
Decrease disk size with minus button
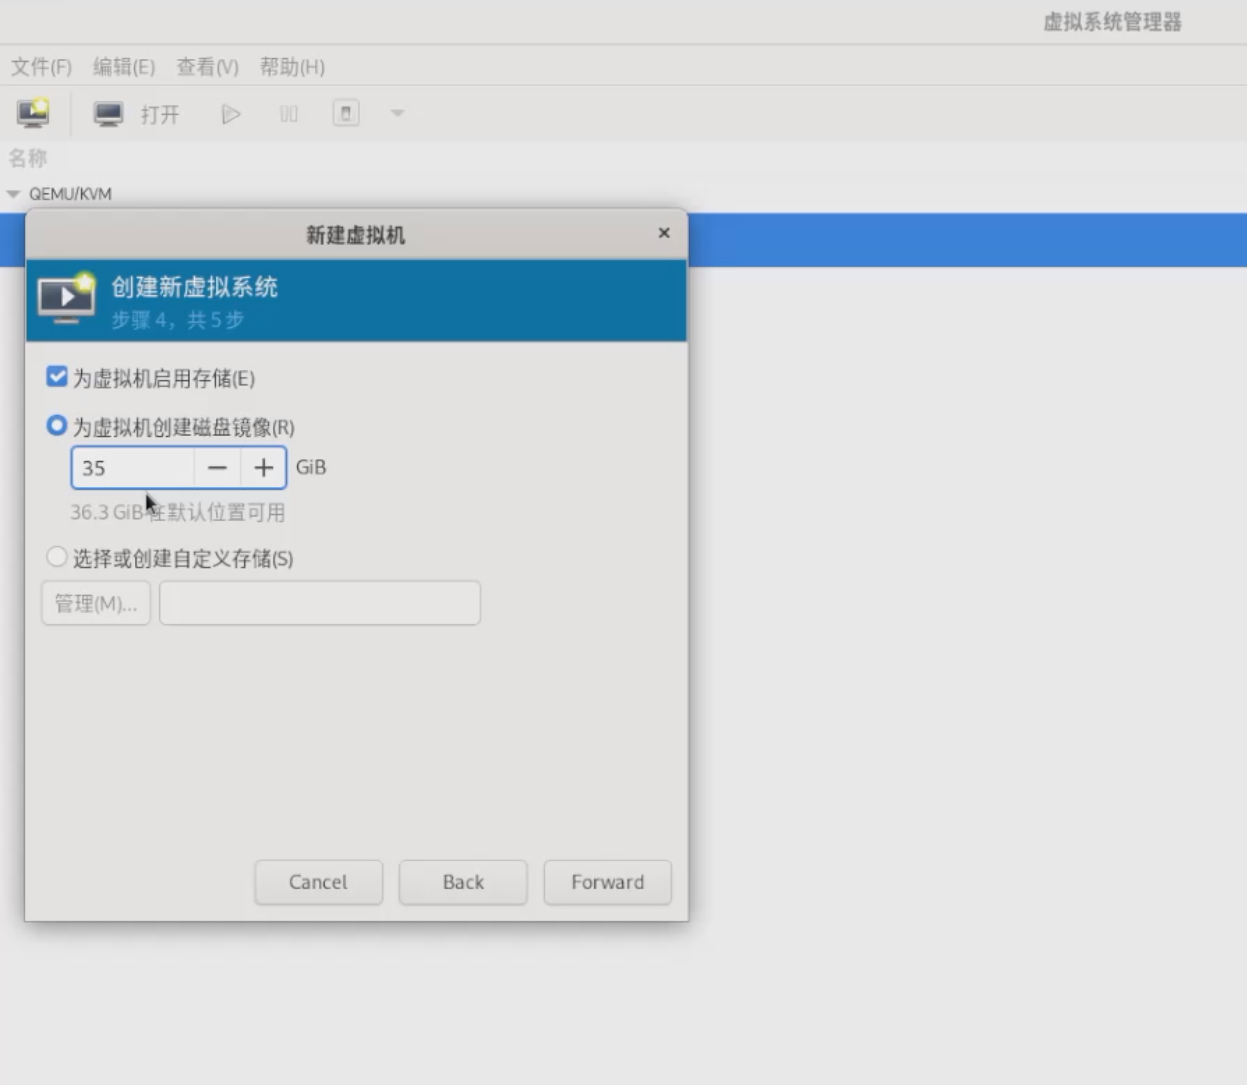coord(217,468)
